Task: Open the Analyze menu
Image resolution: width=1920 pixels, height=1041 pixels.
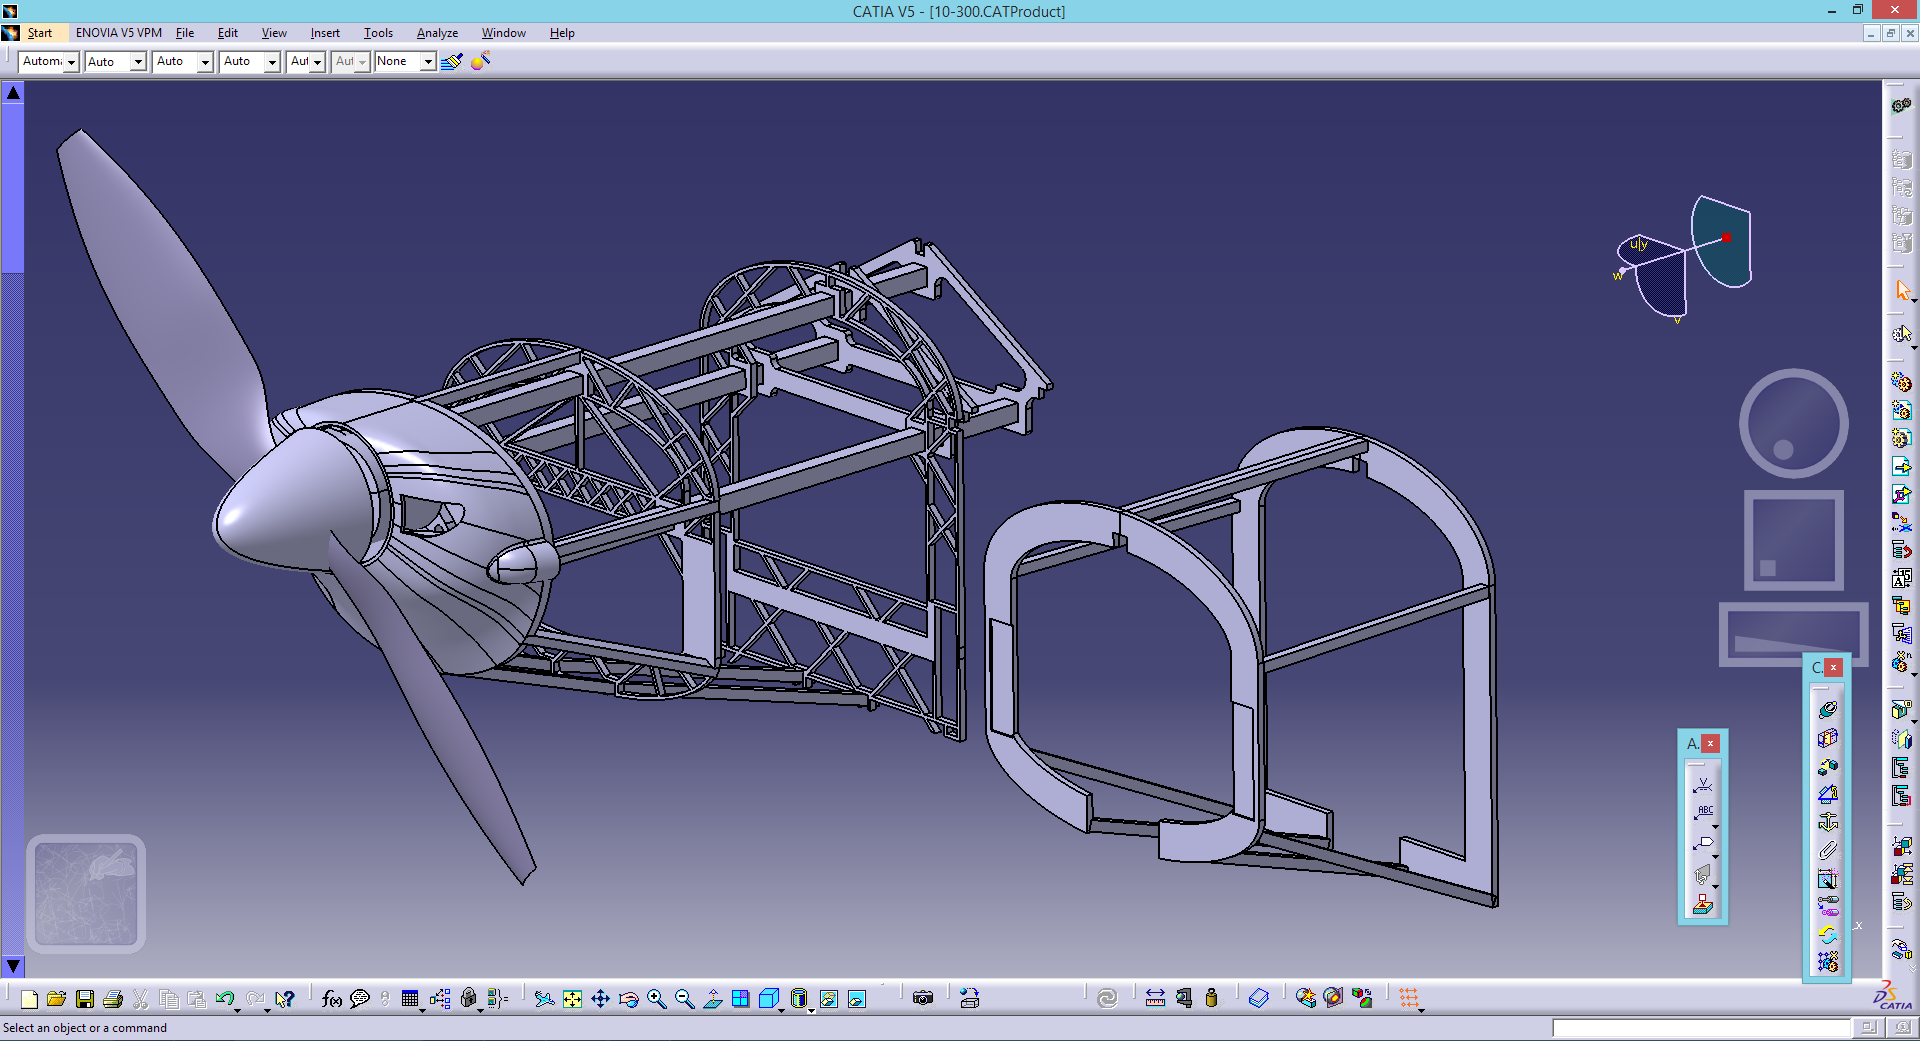Action: pyautogui.click(x=437, y=33)
